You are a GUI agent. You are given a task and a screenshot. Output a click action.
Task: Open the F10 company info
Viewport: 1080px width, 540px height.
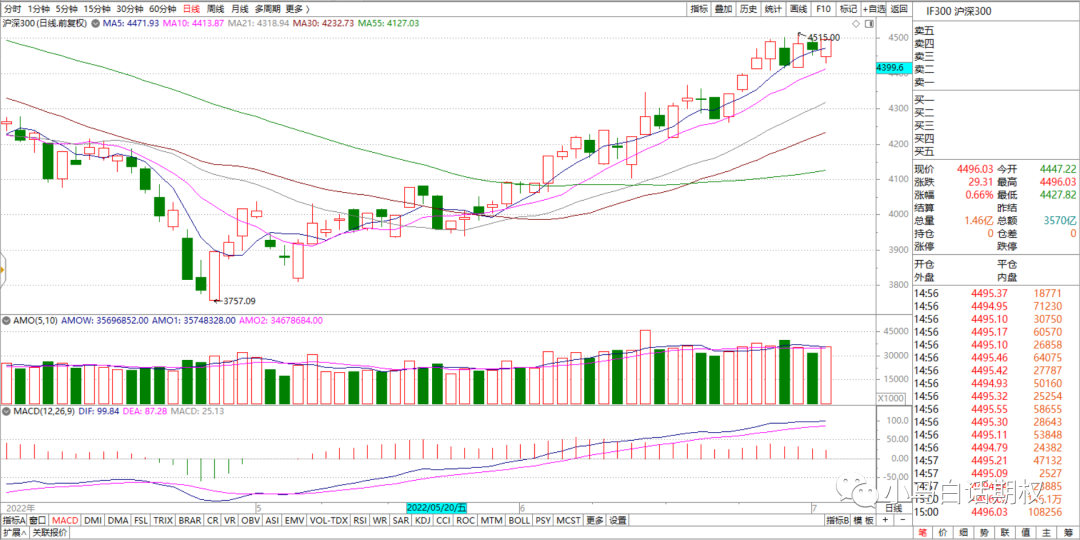[823, 8]
